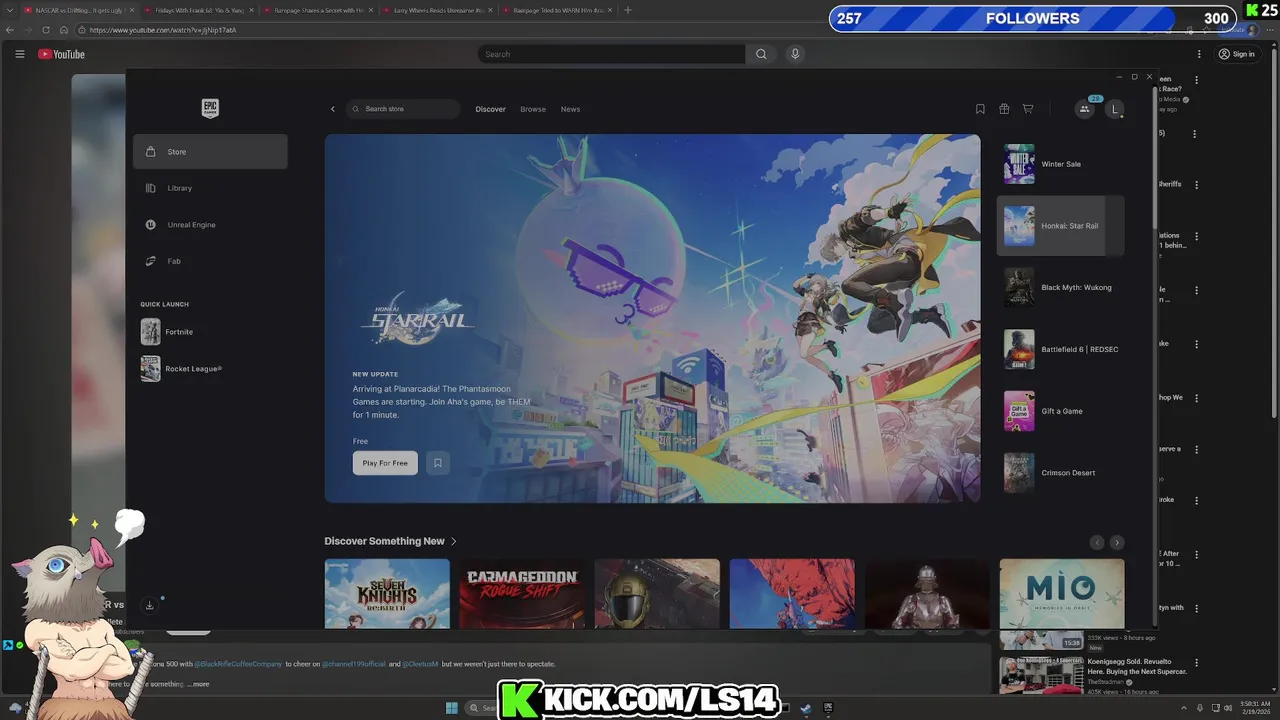Switch to Fridays With Frank browser tab
The height and width of the screenshot is (720, 1280).
[x=196, y=10]
